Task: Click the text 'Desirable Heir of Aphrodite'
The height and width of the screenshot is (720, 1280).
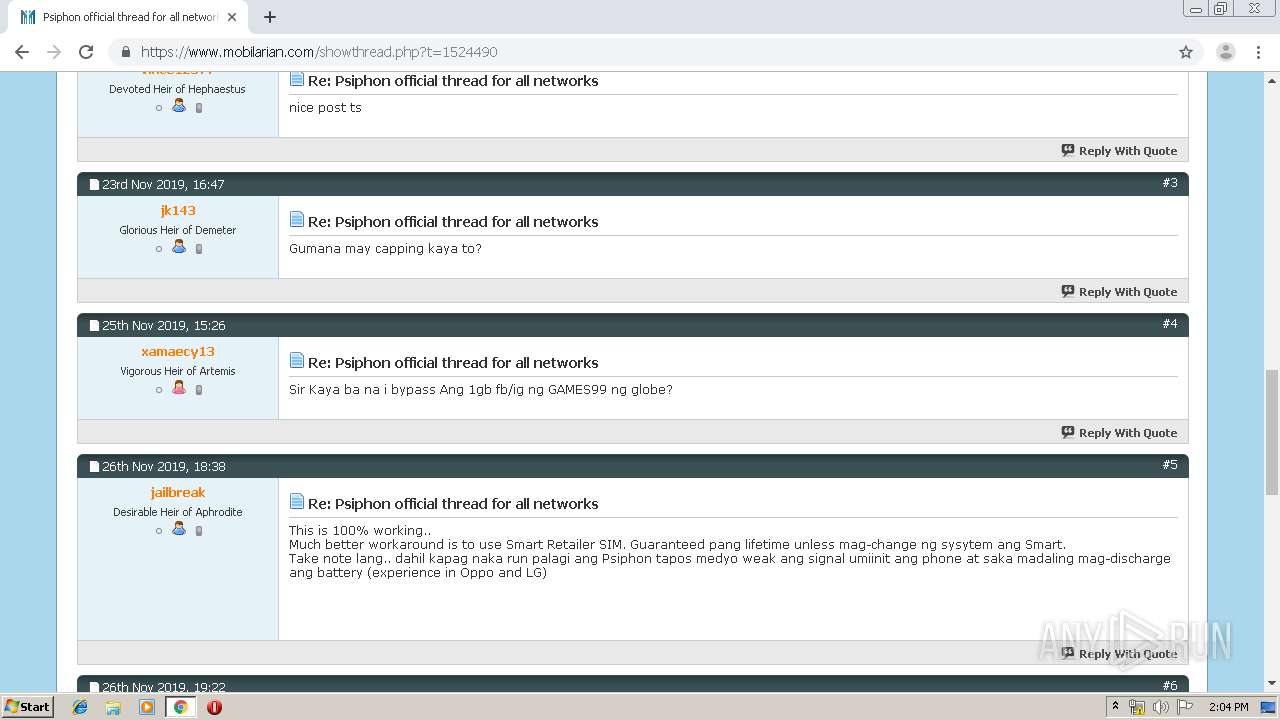Action: [x=178, y=512]
